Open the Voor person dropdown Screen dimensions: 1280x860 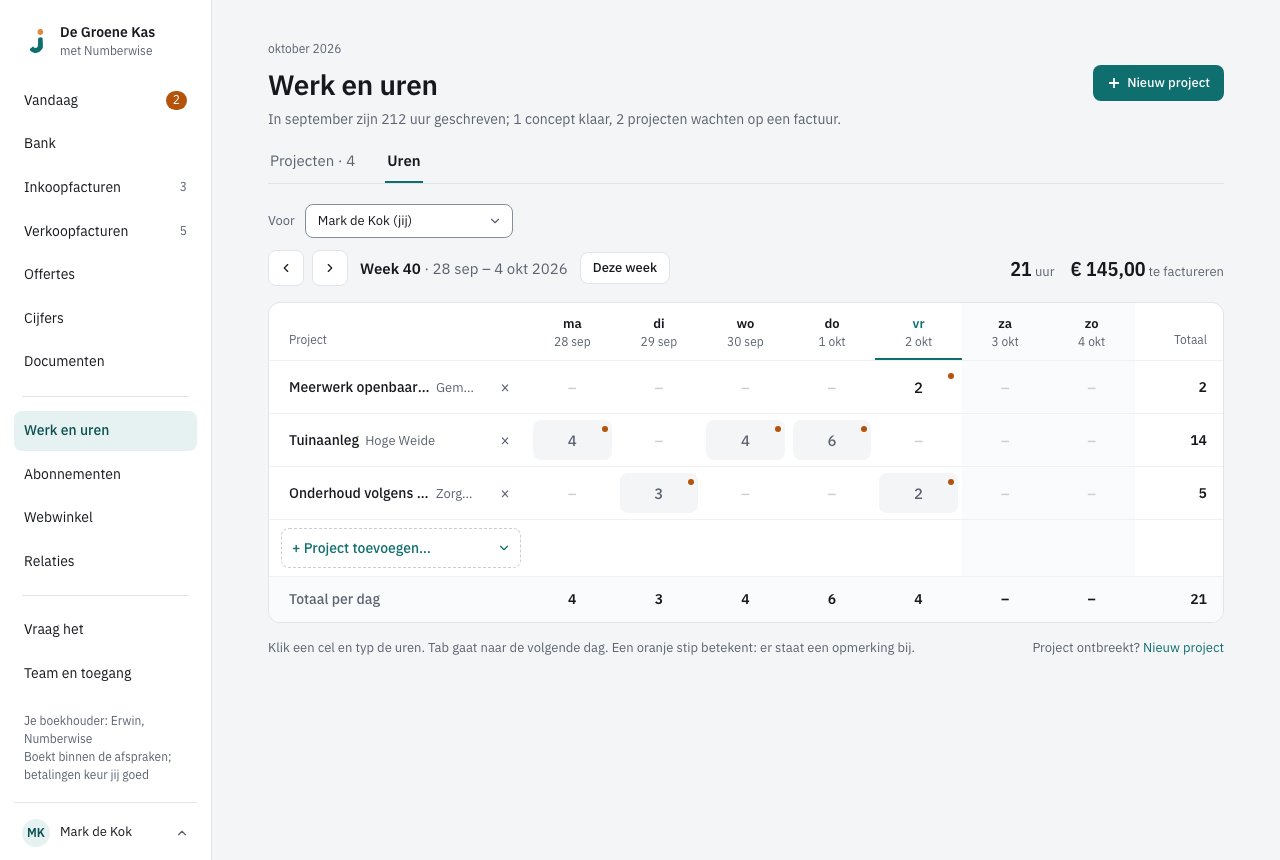409,221
